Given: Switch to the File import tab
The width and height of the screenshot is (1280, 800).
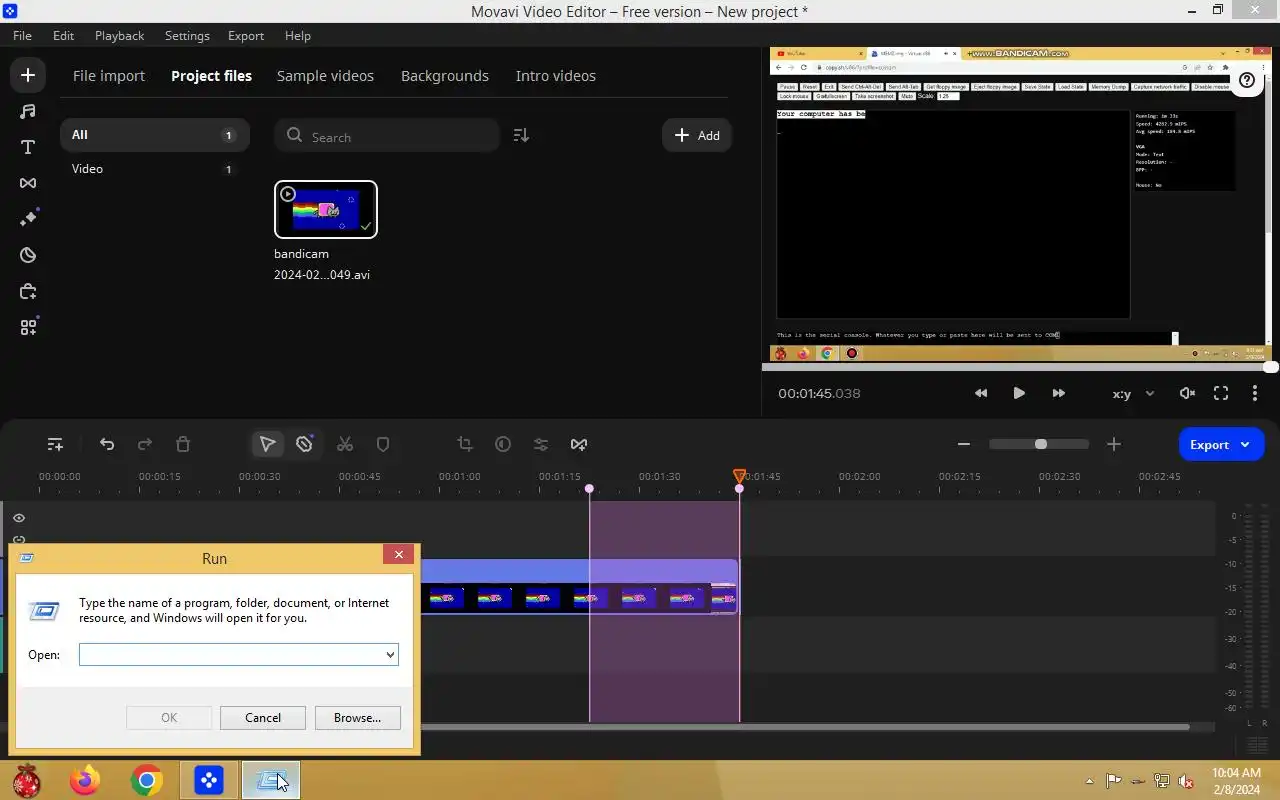Looking at the screenshot, I should (x=109, y=76).
